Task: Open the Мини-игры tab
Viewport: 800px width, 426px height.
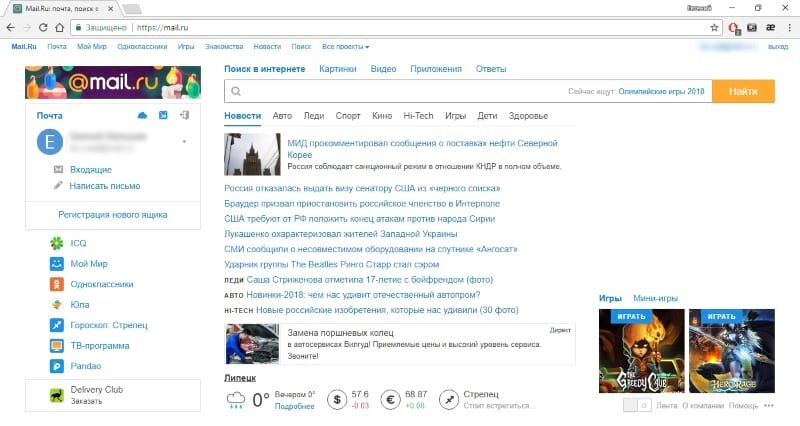Action: pos(655,298)
